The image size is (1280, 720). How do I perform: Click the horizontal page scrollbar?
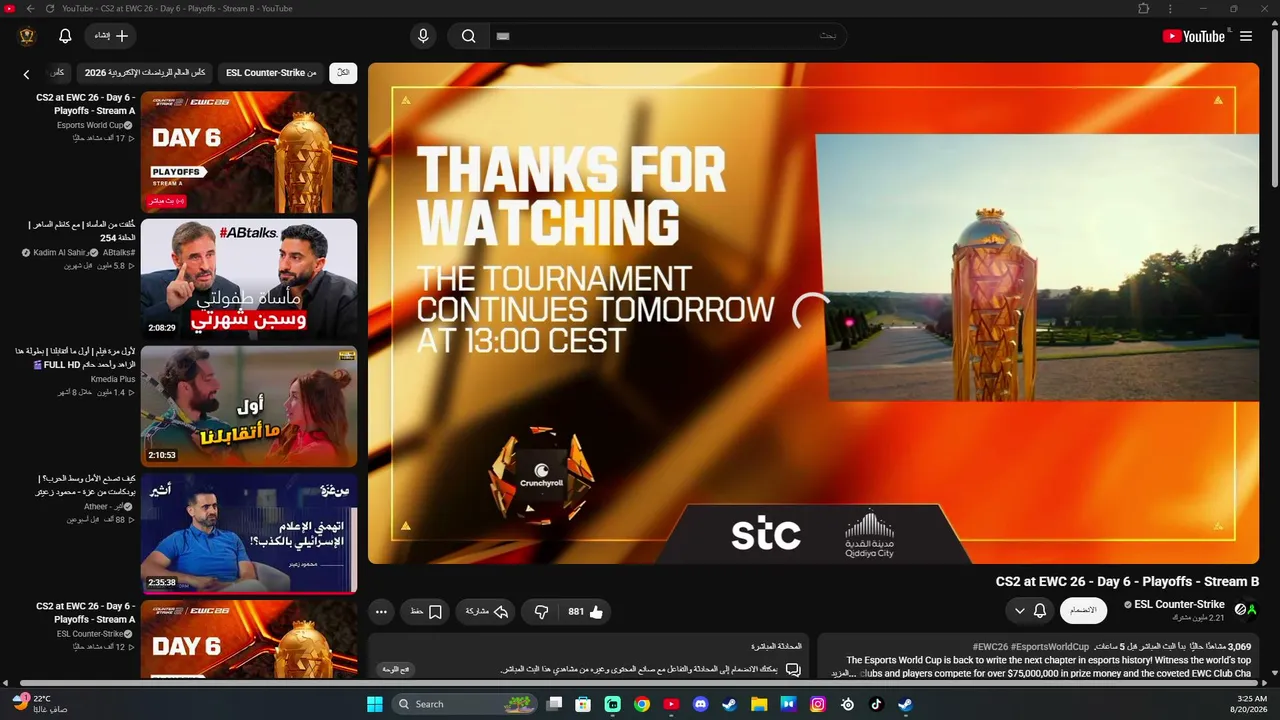click(640, 685)
